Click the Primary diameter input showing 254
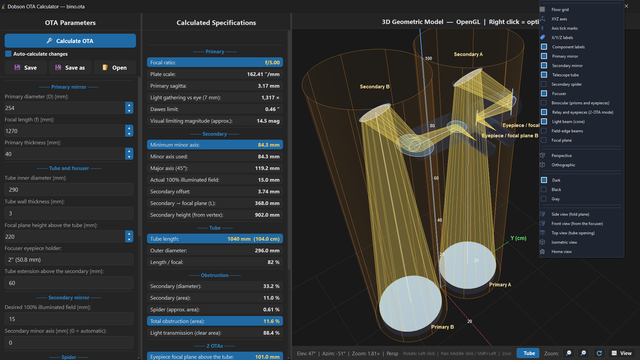The height and width of the screenshot is (360, 640). pos(64,108)
